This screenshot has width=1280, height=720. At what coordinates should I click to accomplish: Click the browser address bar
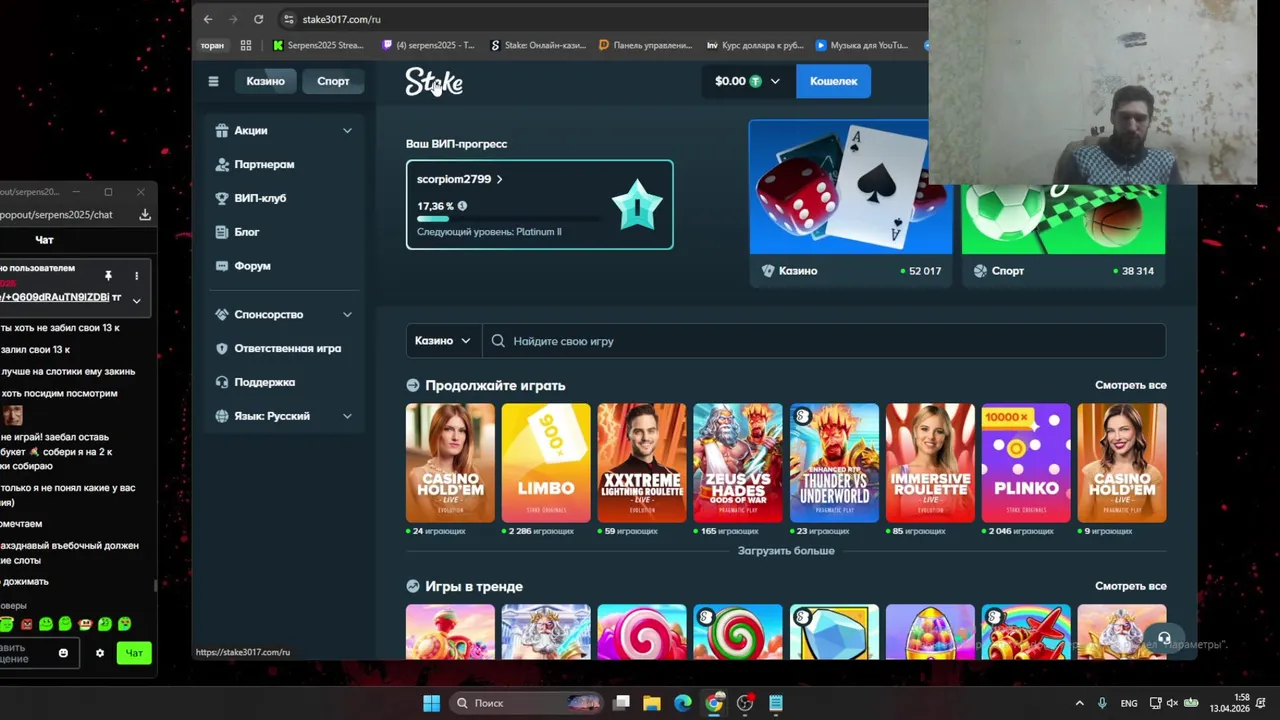pyautogui.click(x=600, y=19)
